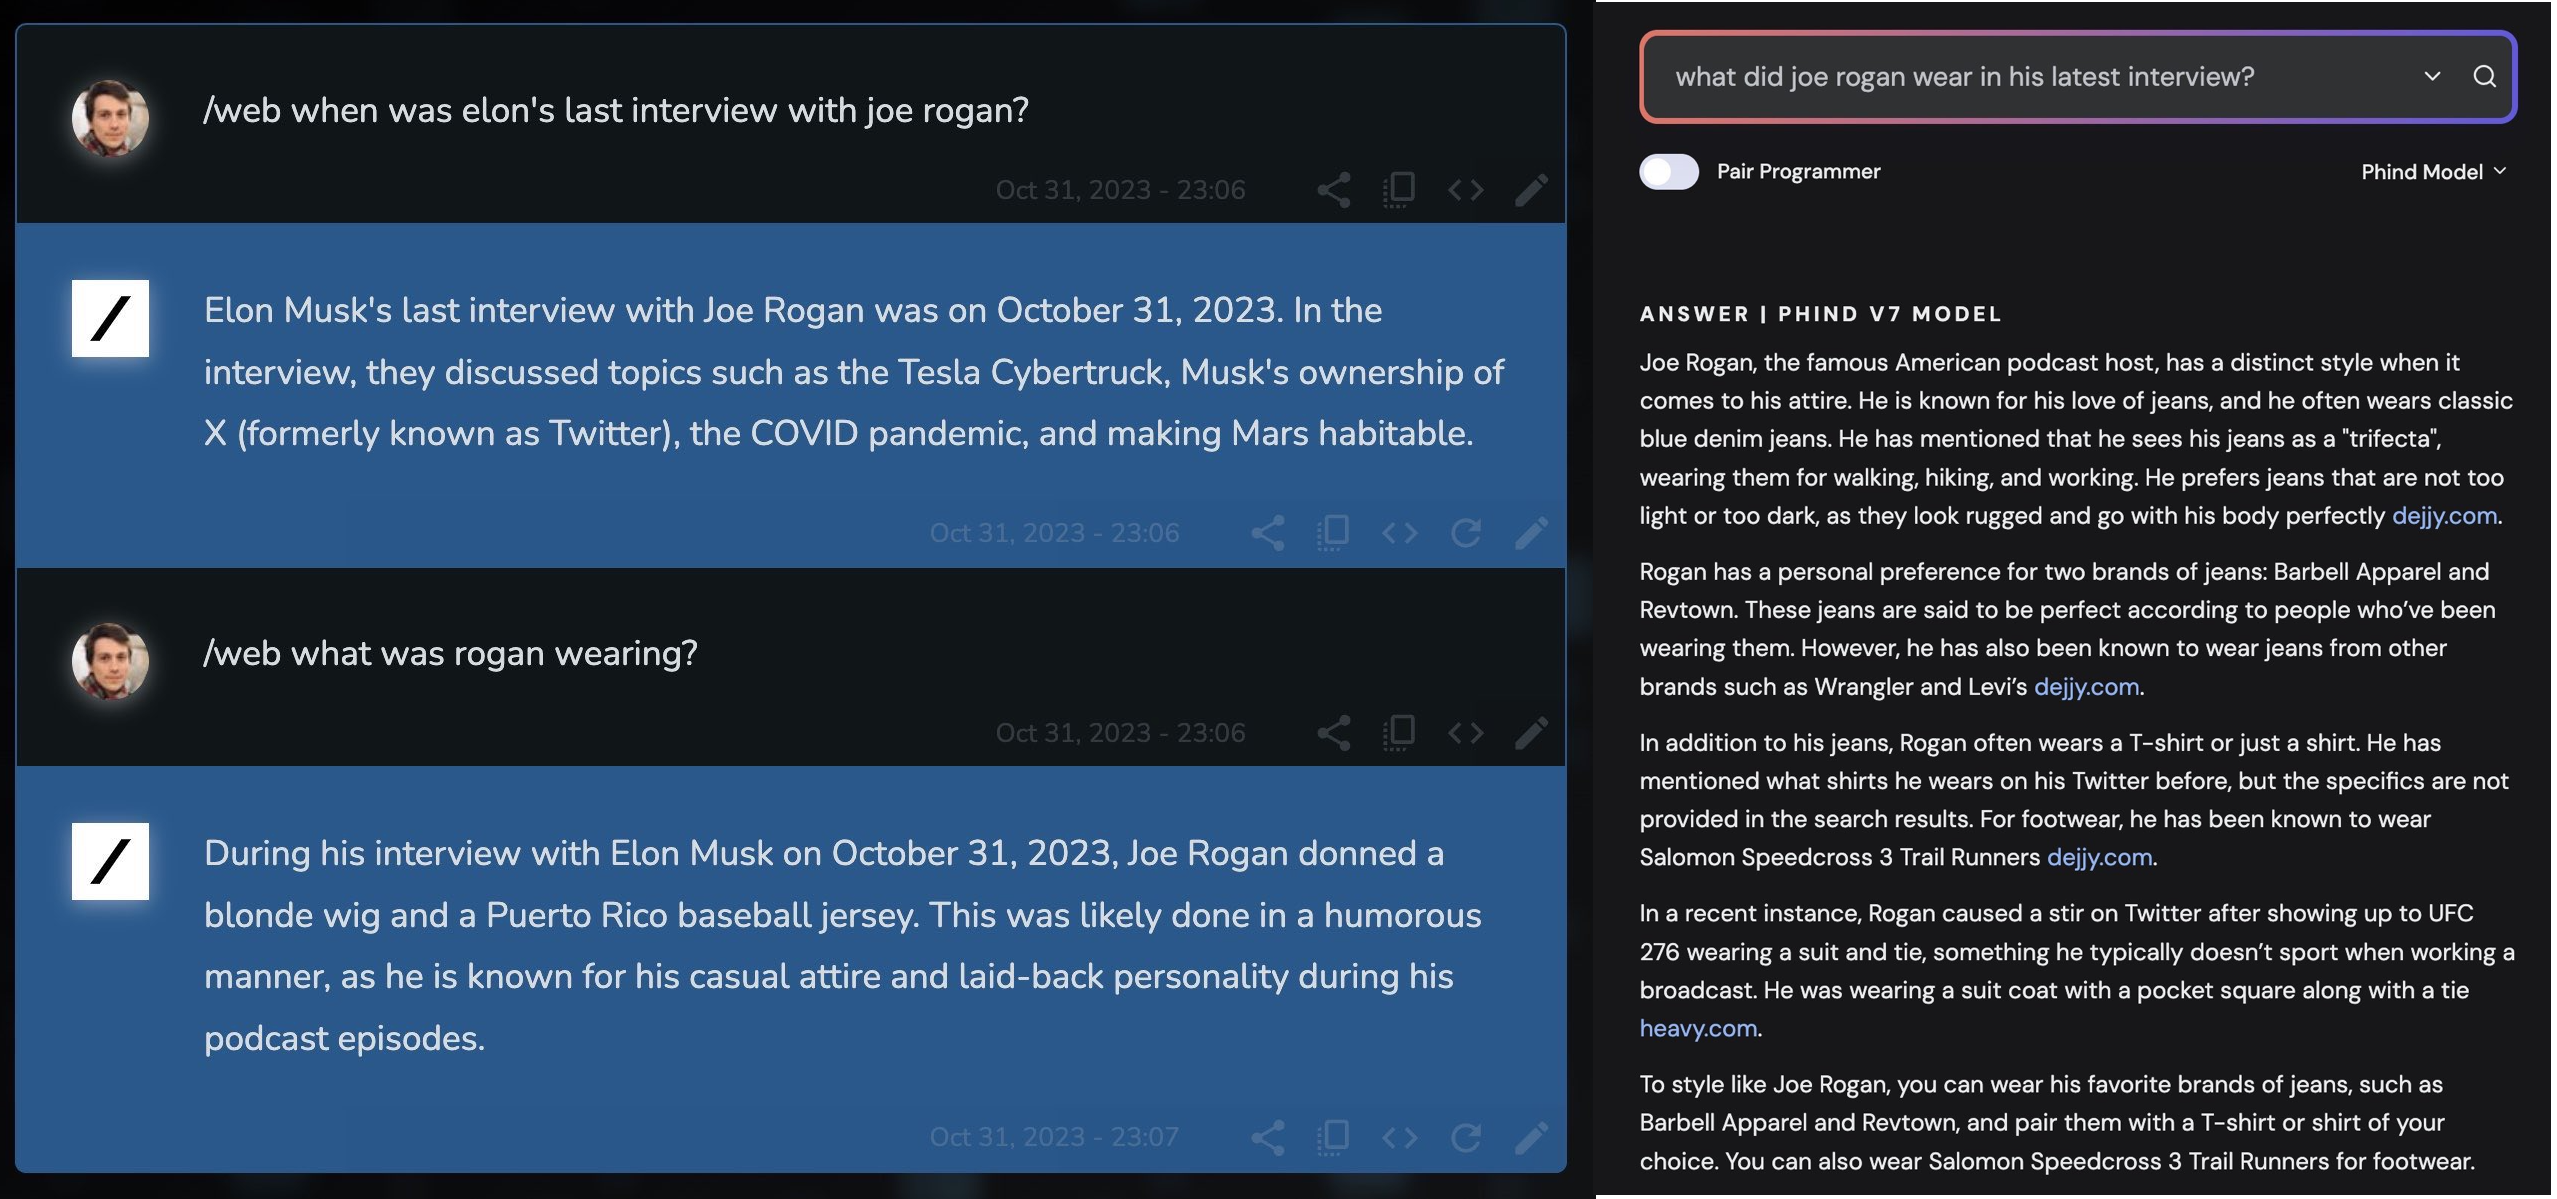Open dejjy.com link after Wrangler and Levi's
The image size is (2557, 1199).
coord(2086,687)
